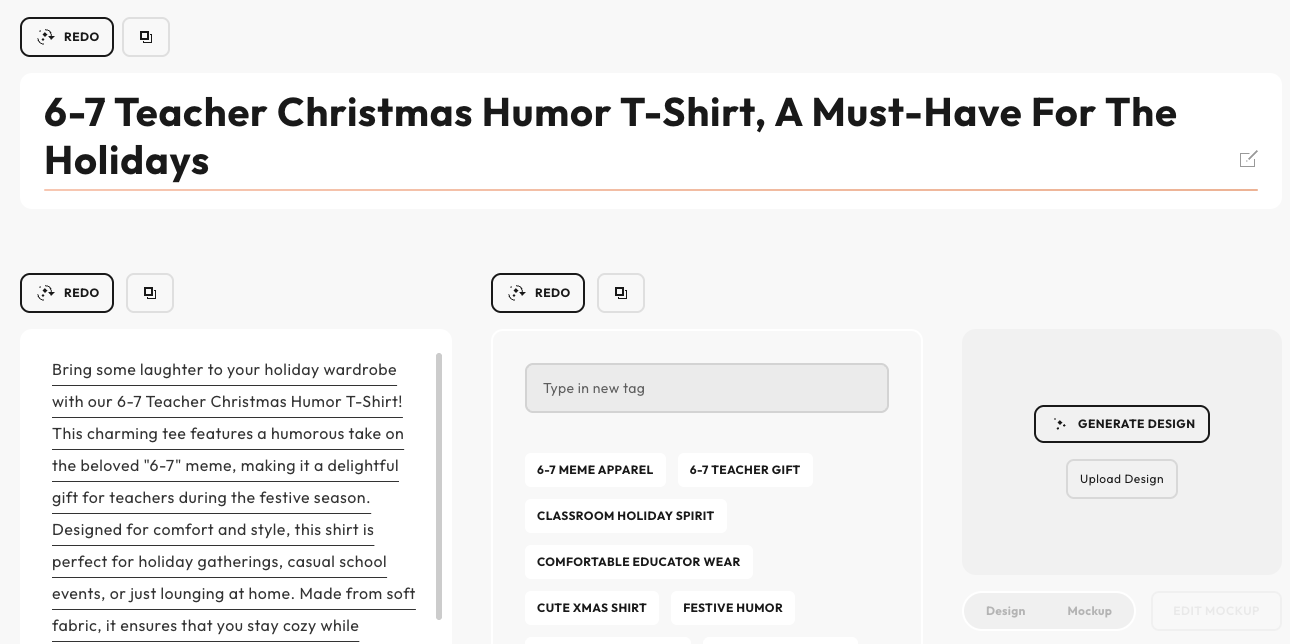The width and height of the screenshot is (1290, 644).
Task: Click the Generate Design button
Action: [1122, 424]
